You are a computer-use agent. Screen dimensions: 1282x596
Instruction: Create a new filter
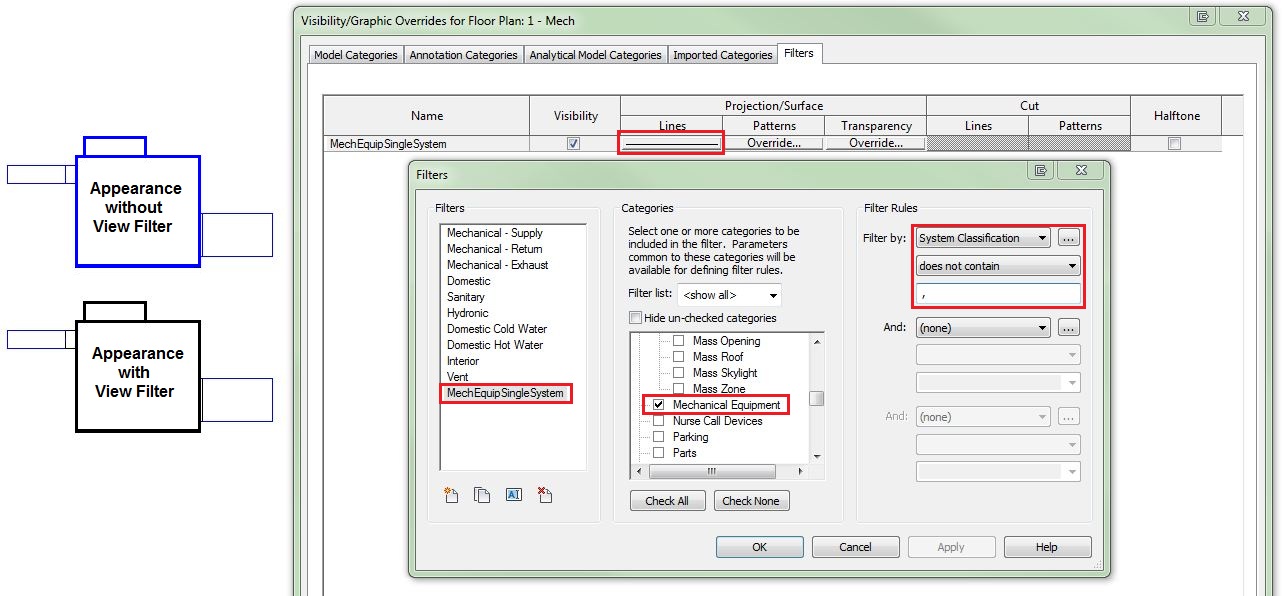451,494
